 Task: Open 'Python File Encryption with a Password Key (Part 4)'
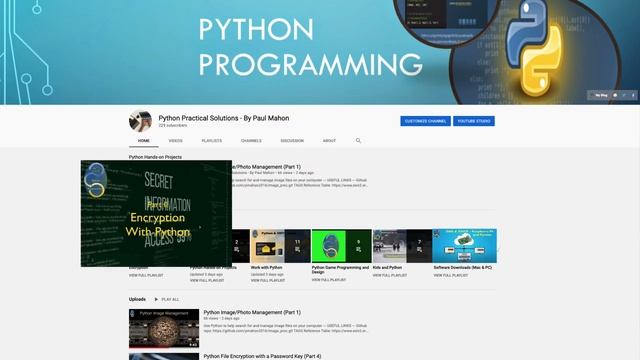262,356
